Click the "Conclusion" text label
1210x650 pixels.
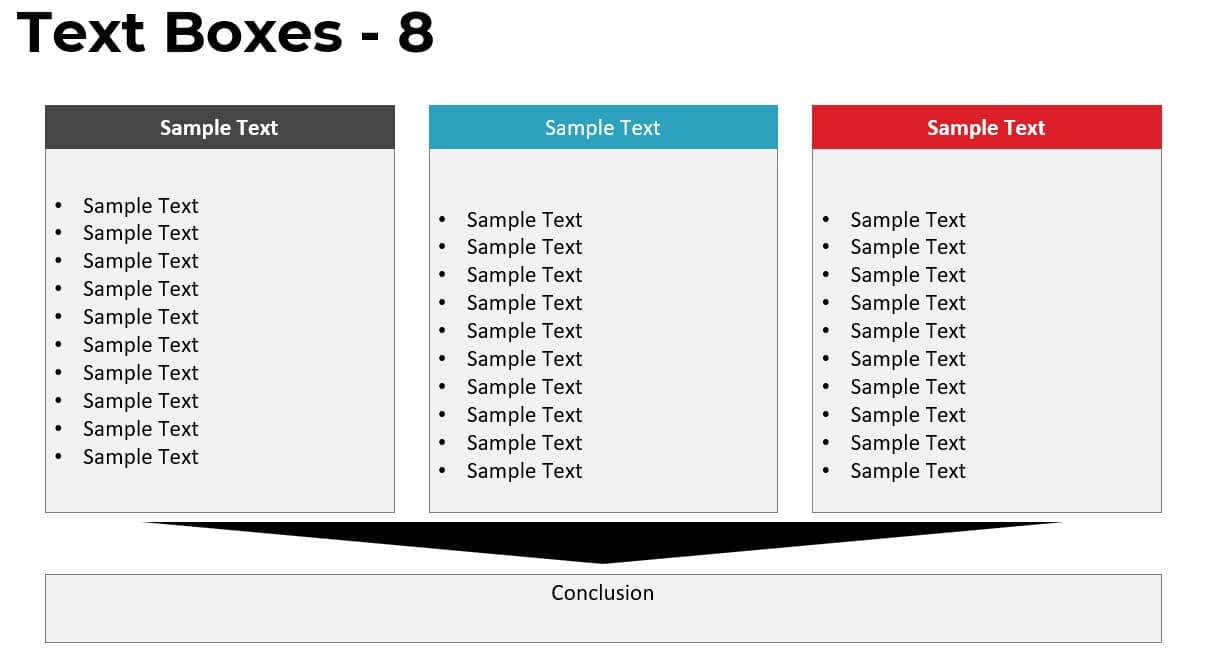[603, 592]
